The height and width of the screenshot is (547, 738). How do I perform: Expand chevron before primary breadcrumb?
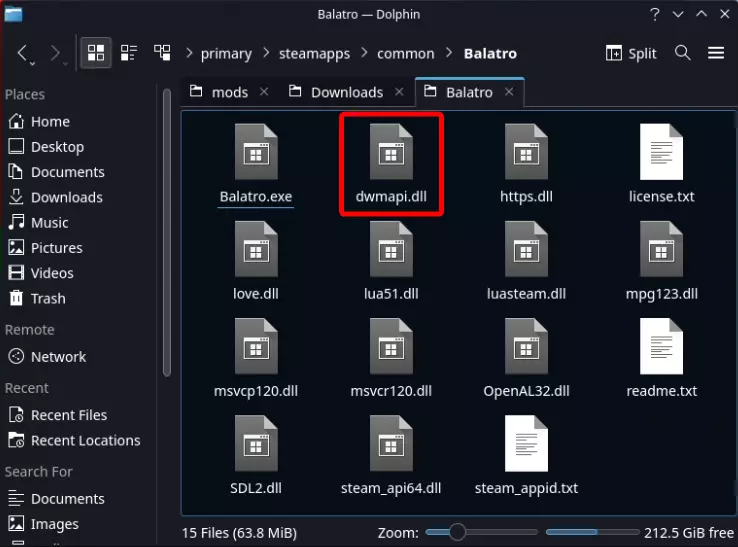(189, 53)
